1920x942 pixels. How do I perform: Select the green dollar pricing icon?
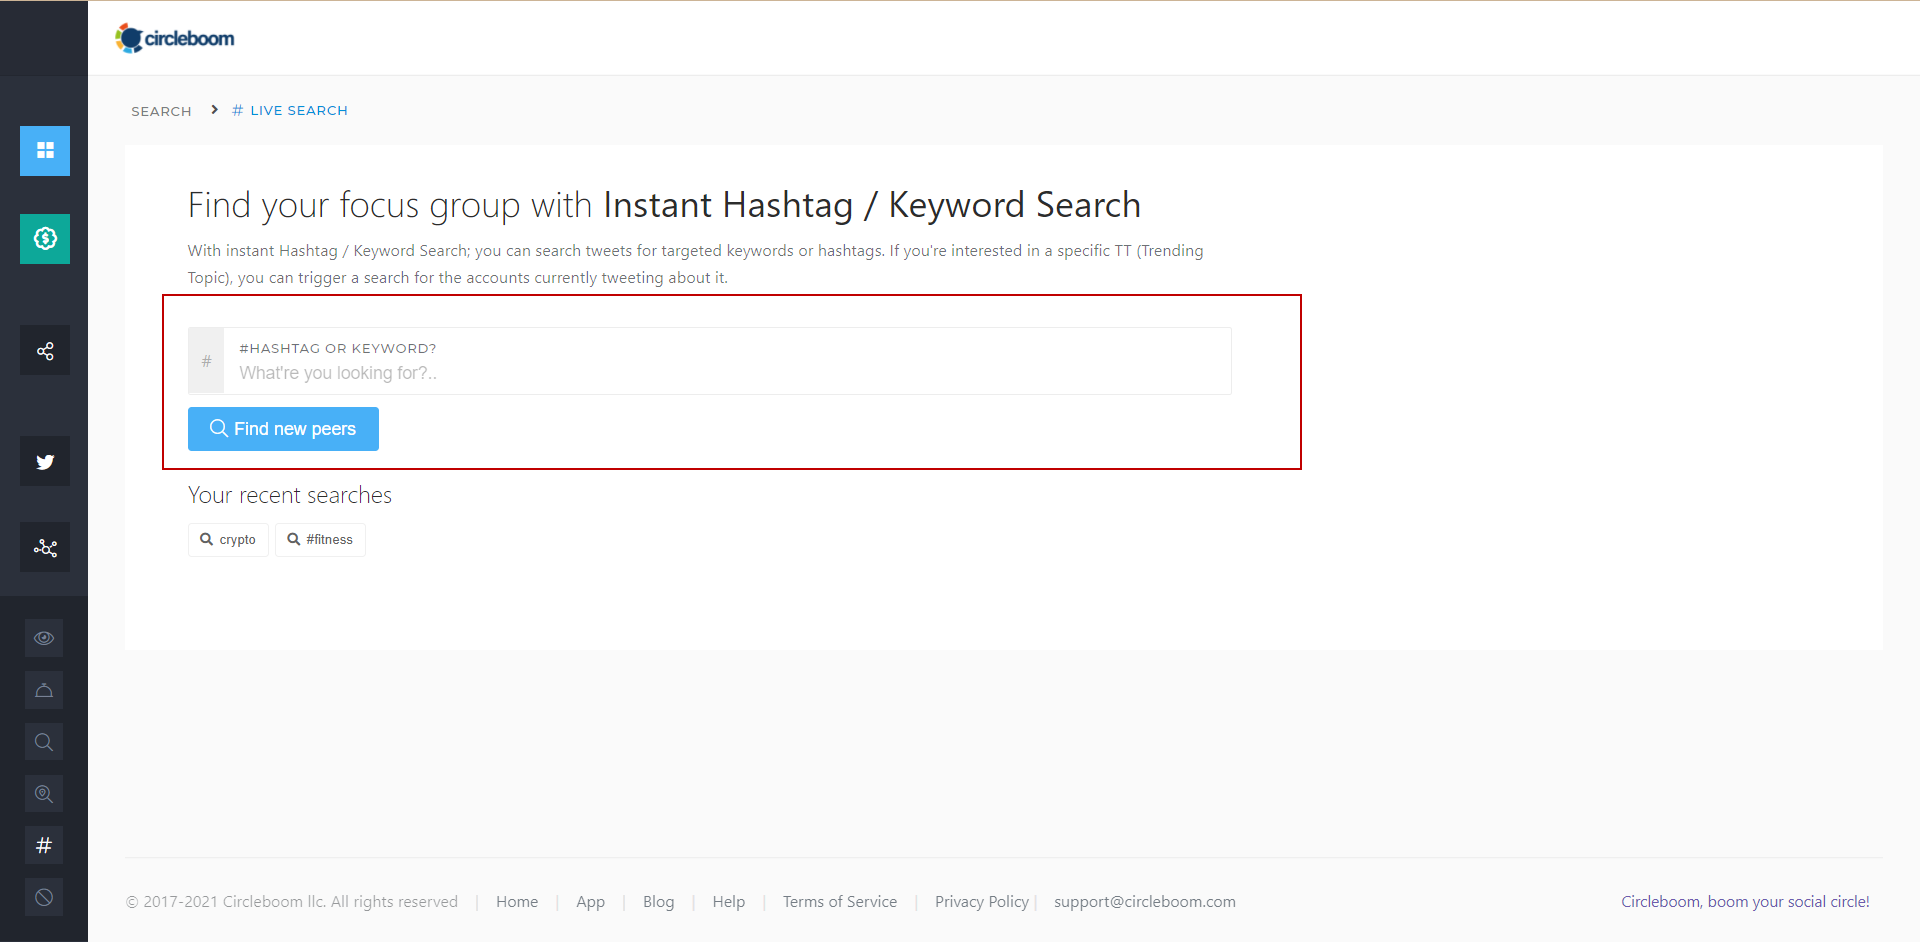click(x=44, y=239)
